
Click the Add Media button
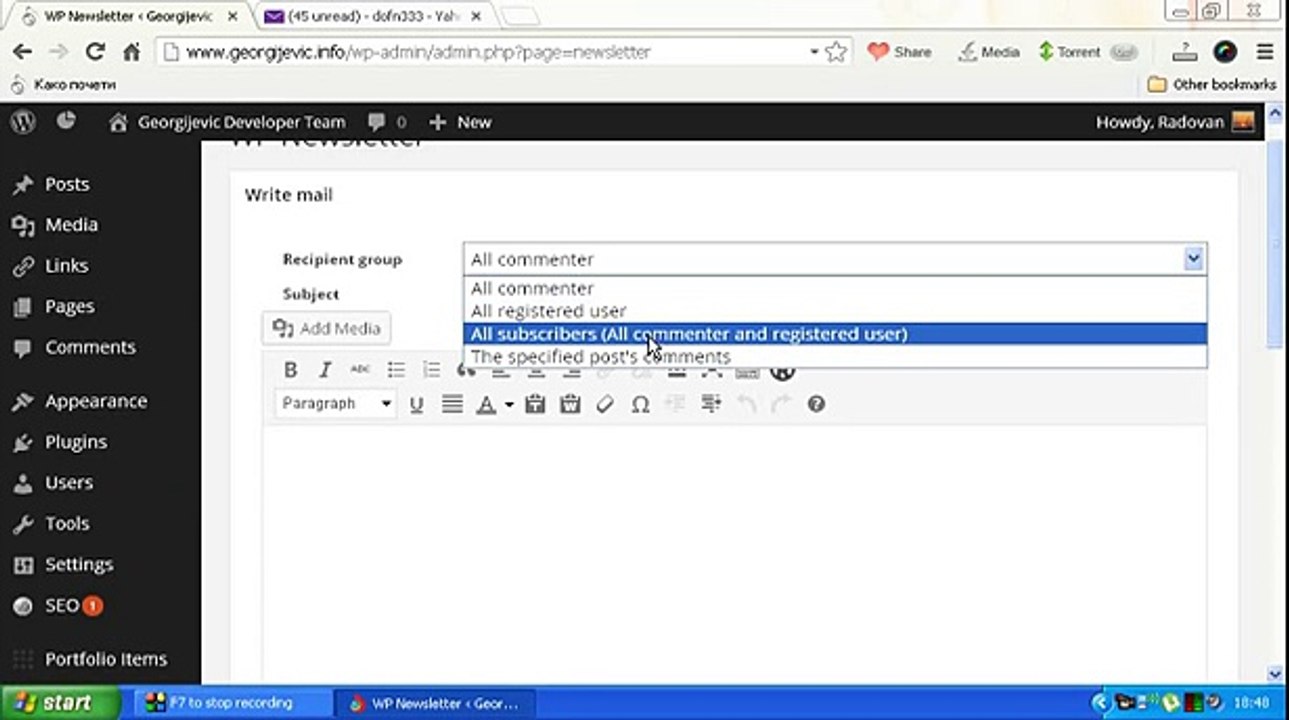pos(327,328)
